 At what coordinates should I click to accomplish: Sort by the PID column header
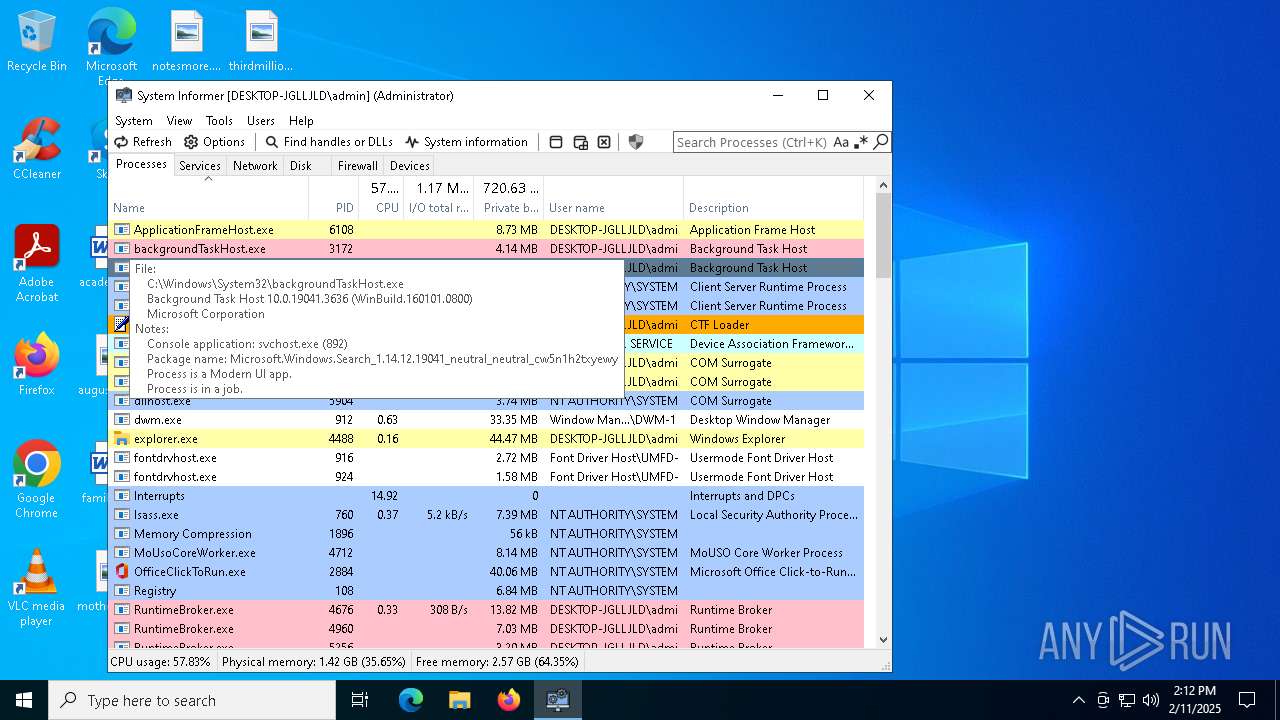point(333,198)
